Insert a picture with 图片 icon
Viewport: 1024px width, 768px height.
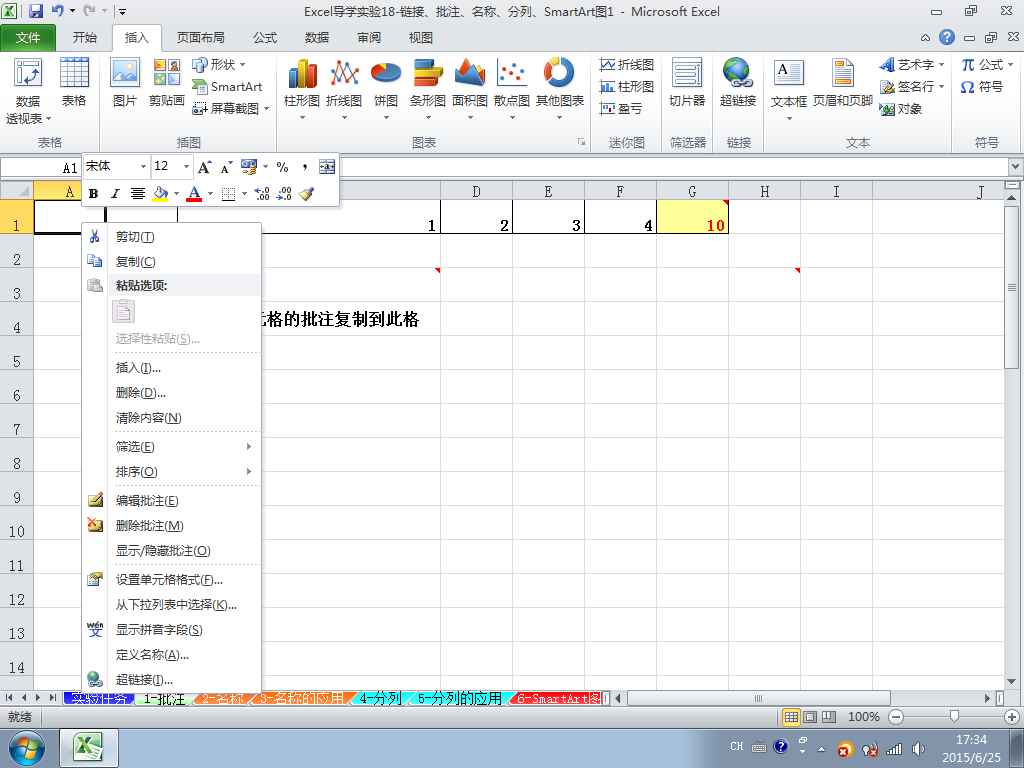(125, 82)
